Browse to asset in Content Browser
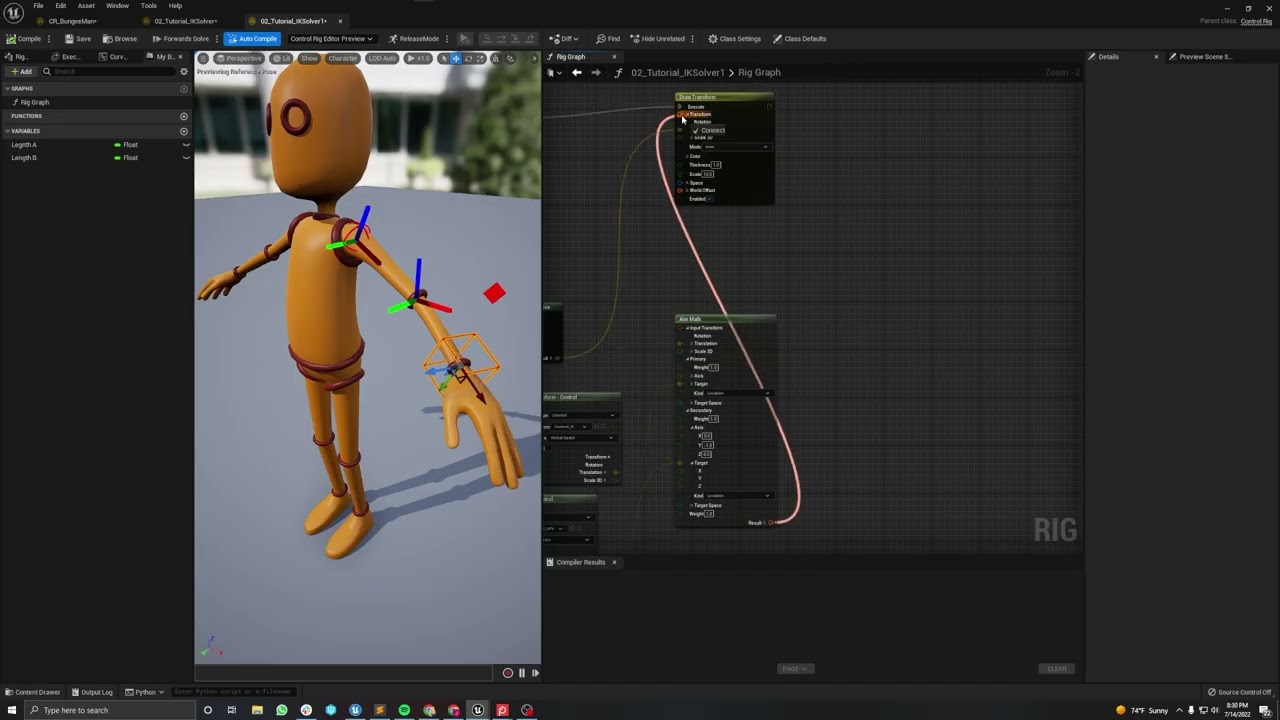 point(120,39)
